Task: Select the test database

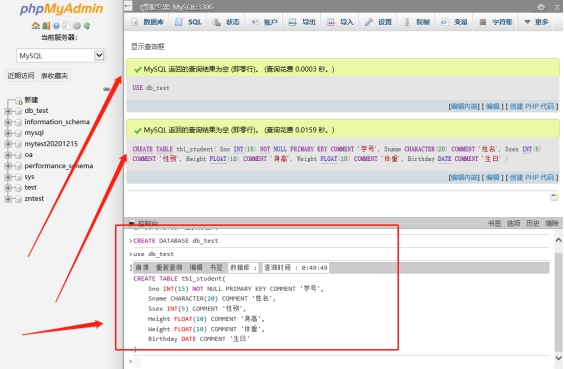Action: (x=31, y=188)
